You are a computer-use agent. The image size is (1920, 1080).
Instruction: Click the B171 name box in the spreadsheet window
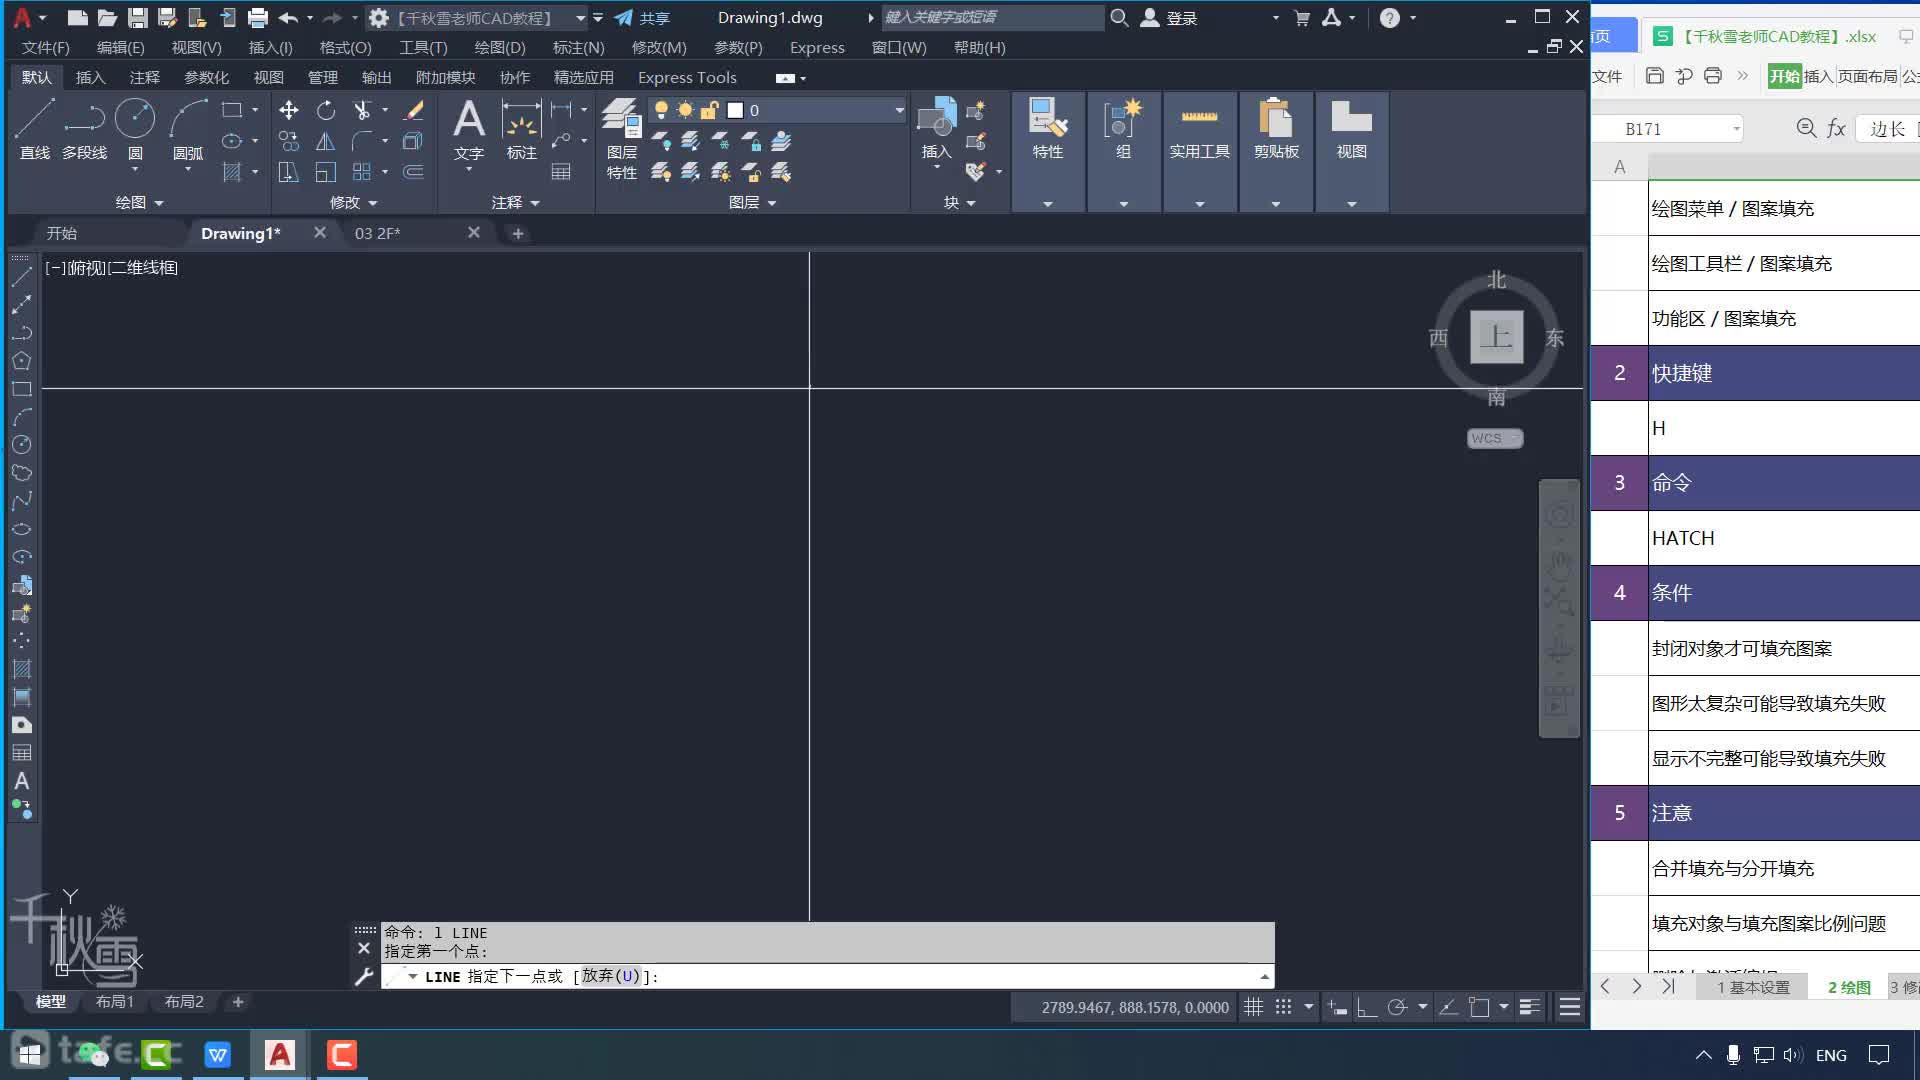(x=1668, y=128)
